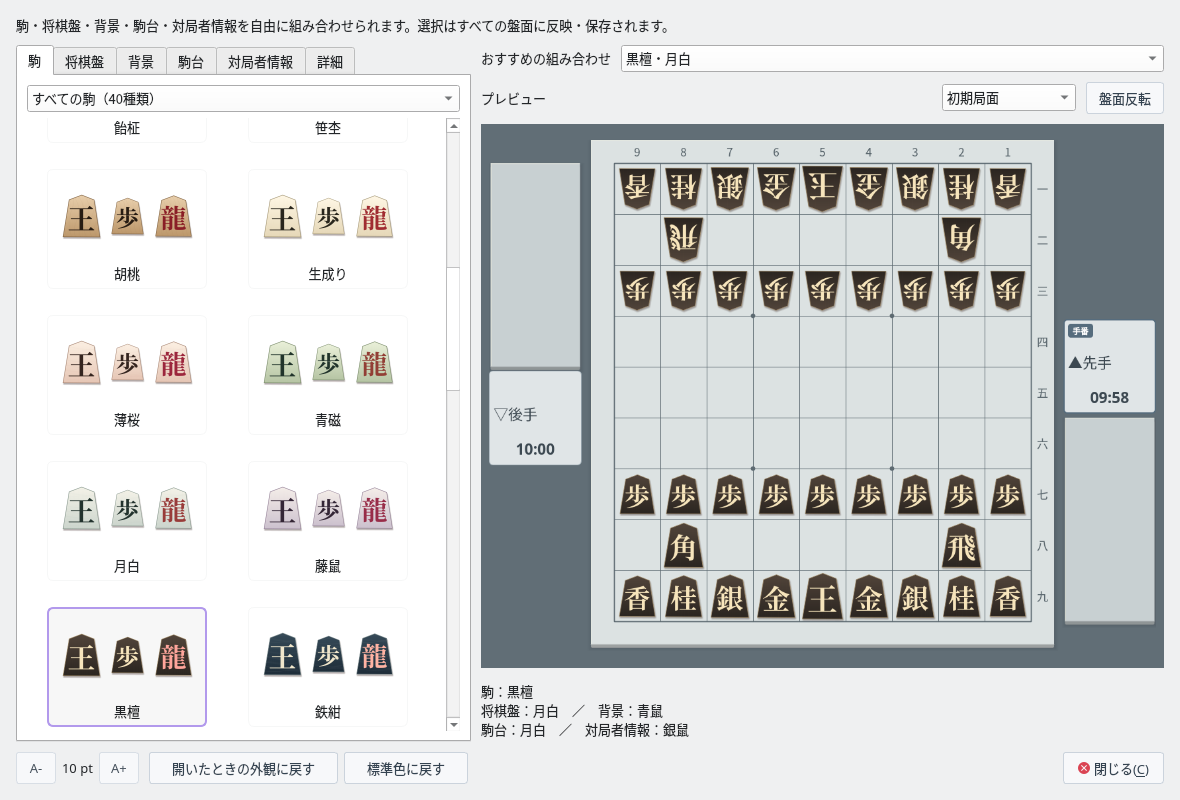This screenshot has width=1180, height=800.
Task: Open the 詳細 tab
Action: click(x=330, y=62)
